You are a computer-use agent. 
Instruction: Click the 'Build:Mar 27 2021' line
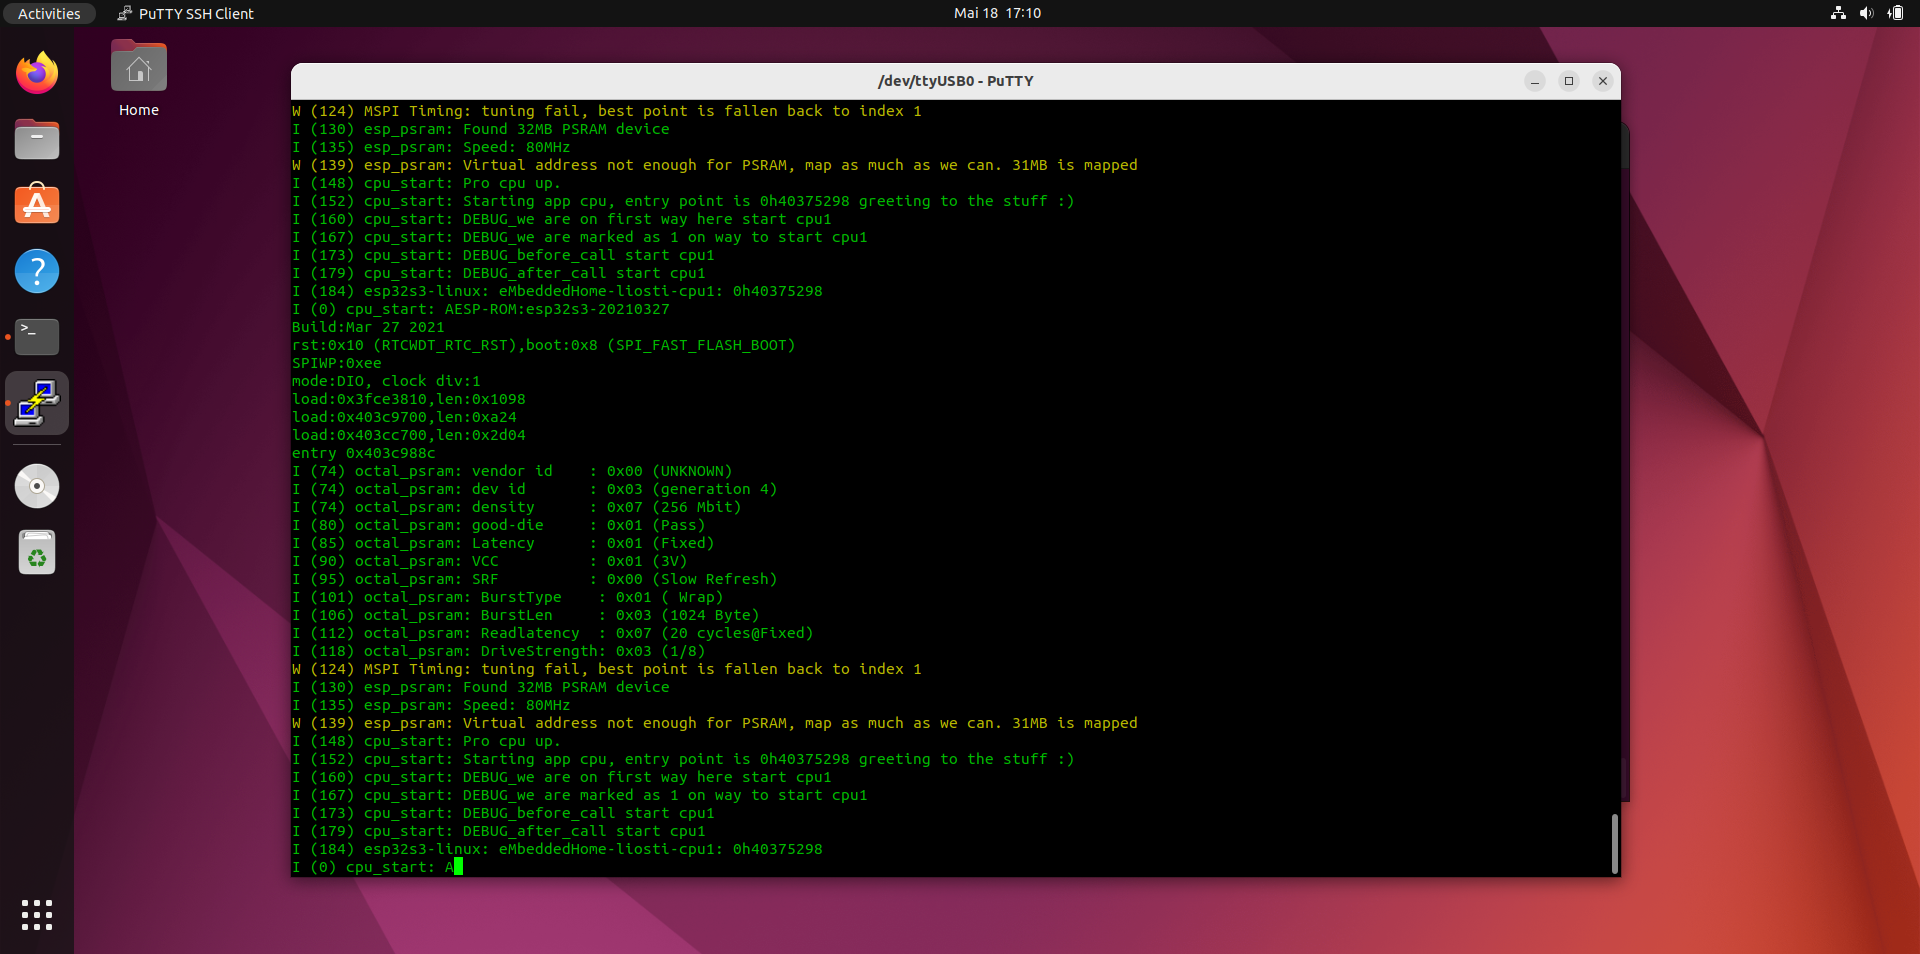[368, 327]
